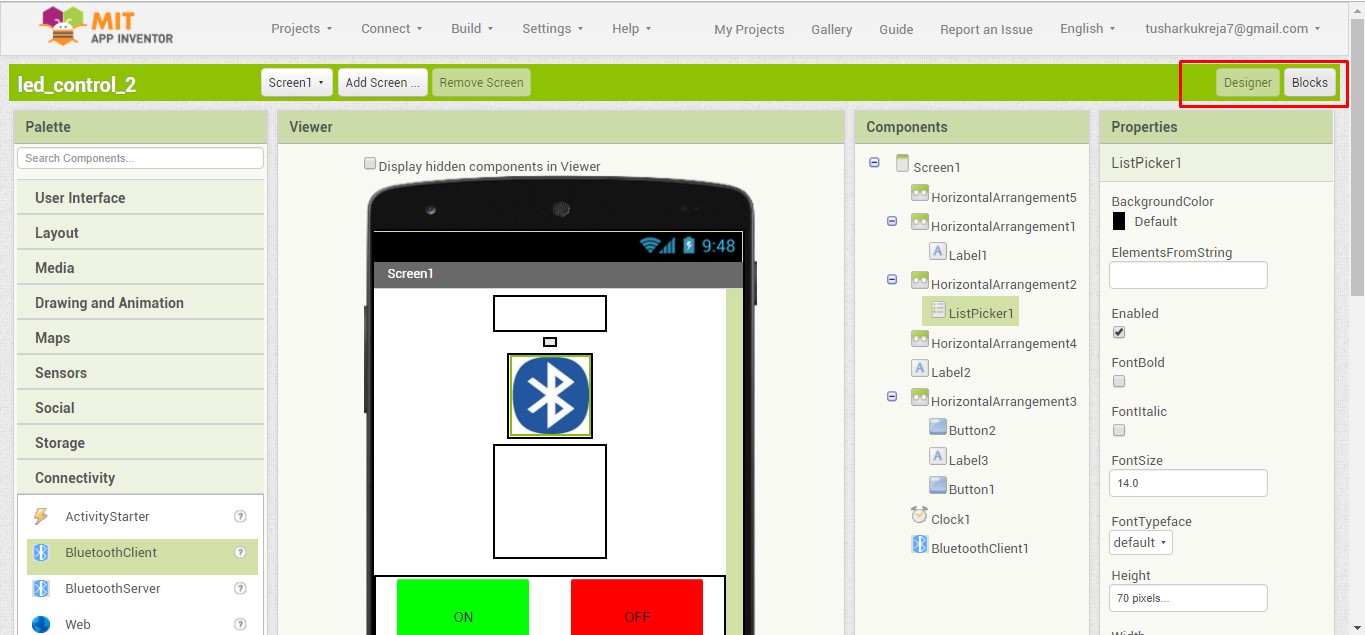Screen dimensions: 1365x635
Task: Expand the Storage palette section
Action: pos(141,443)
